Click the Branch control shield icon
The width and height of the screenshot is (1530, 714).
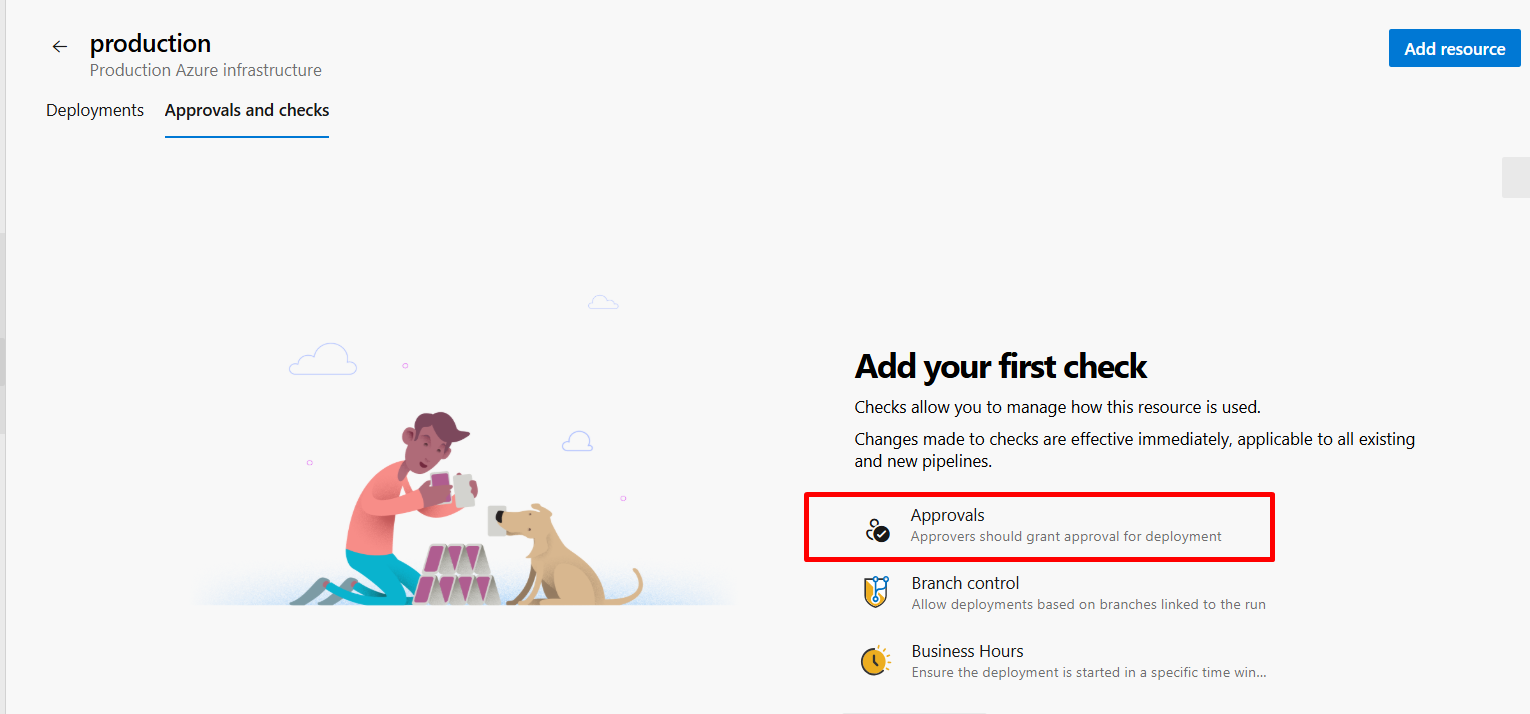point(875,591)
